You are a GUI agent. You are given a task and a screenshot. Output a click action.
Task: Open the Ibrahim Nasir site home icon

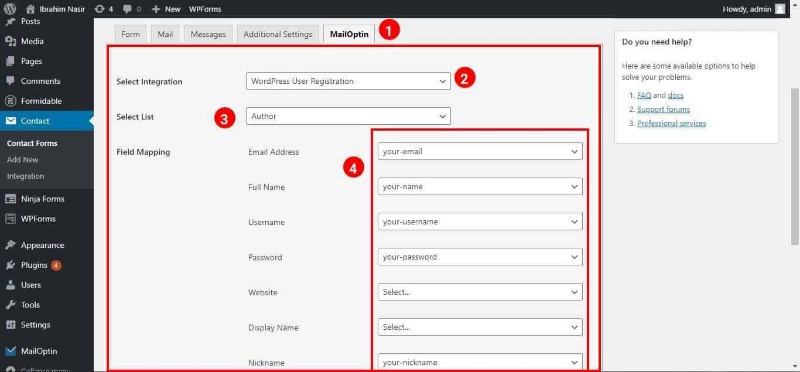(31, 9)
